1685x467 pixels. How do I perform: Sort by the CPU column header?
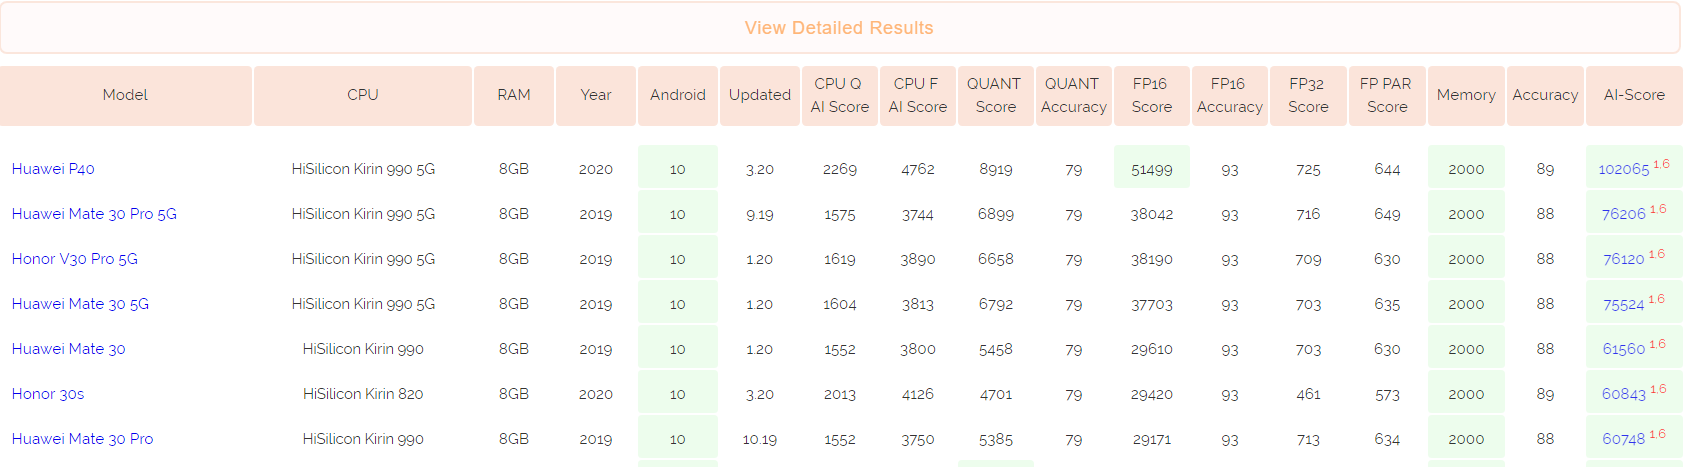[x=363, y=95]
